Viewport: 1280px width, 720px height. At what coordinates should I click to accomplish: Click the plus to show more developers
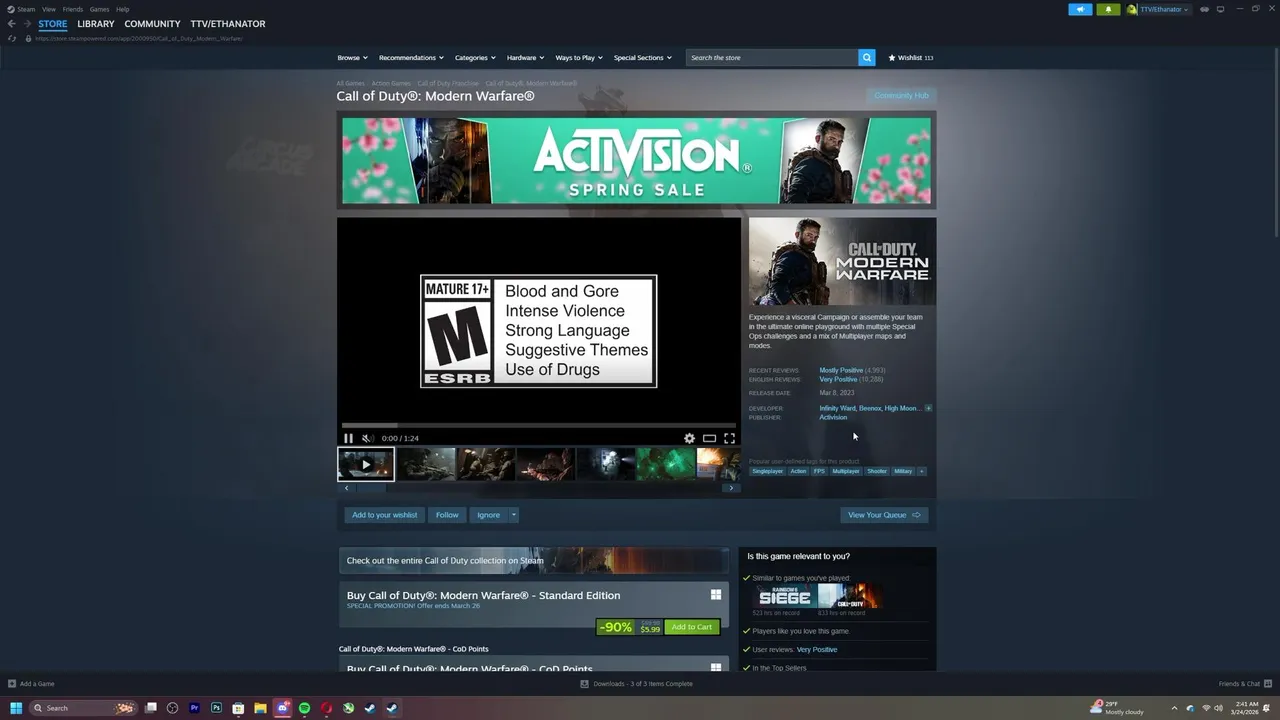click(928, 408)
